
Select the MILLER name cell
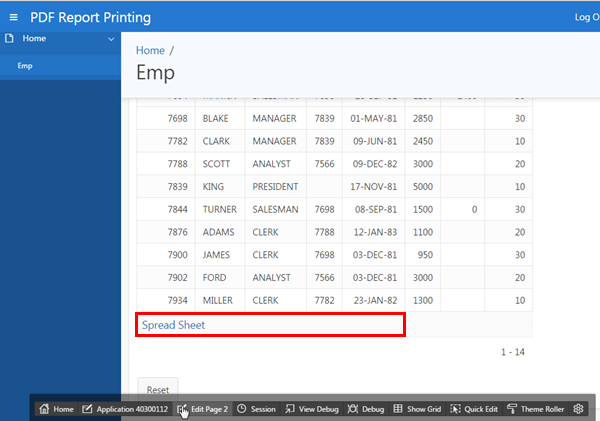(x=220, y=300)
